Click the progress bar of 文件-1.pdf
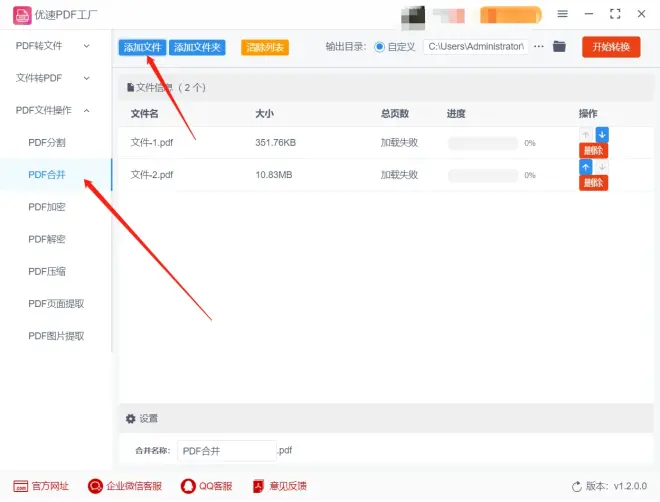The width and height of the screenshot is (660, 502). (483, 143)
